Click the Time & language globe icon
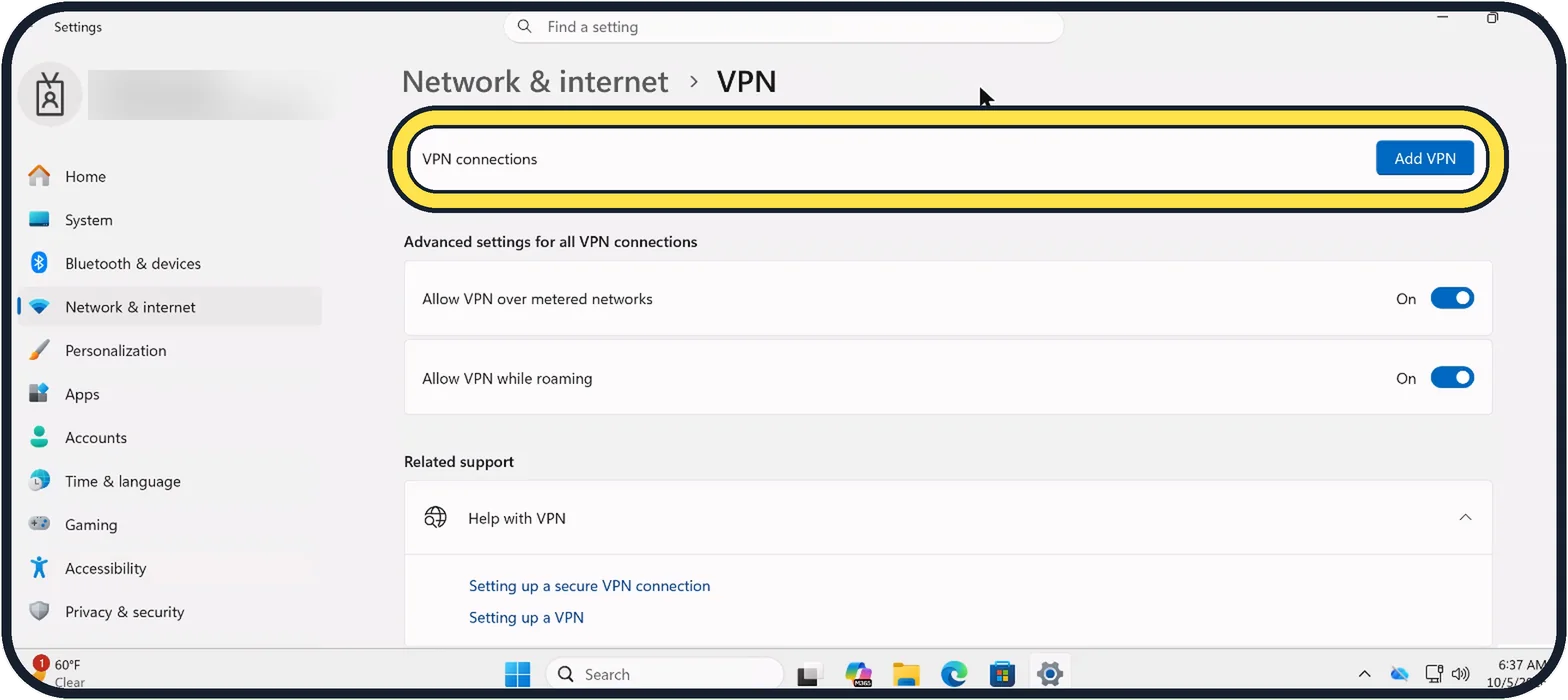 [x=39, y=481]
